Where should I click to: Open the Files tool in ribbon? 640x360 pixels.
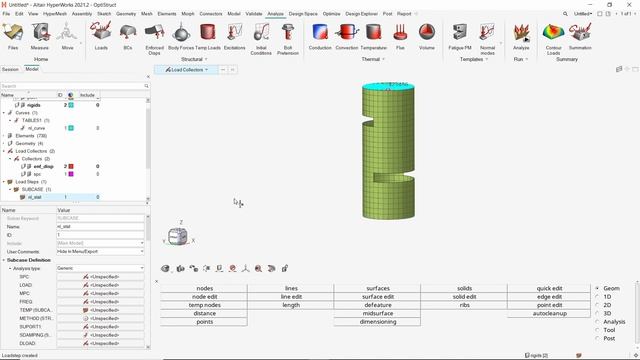tap(13, 36)
